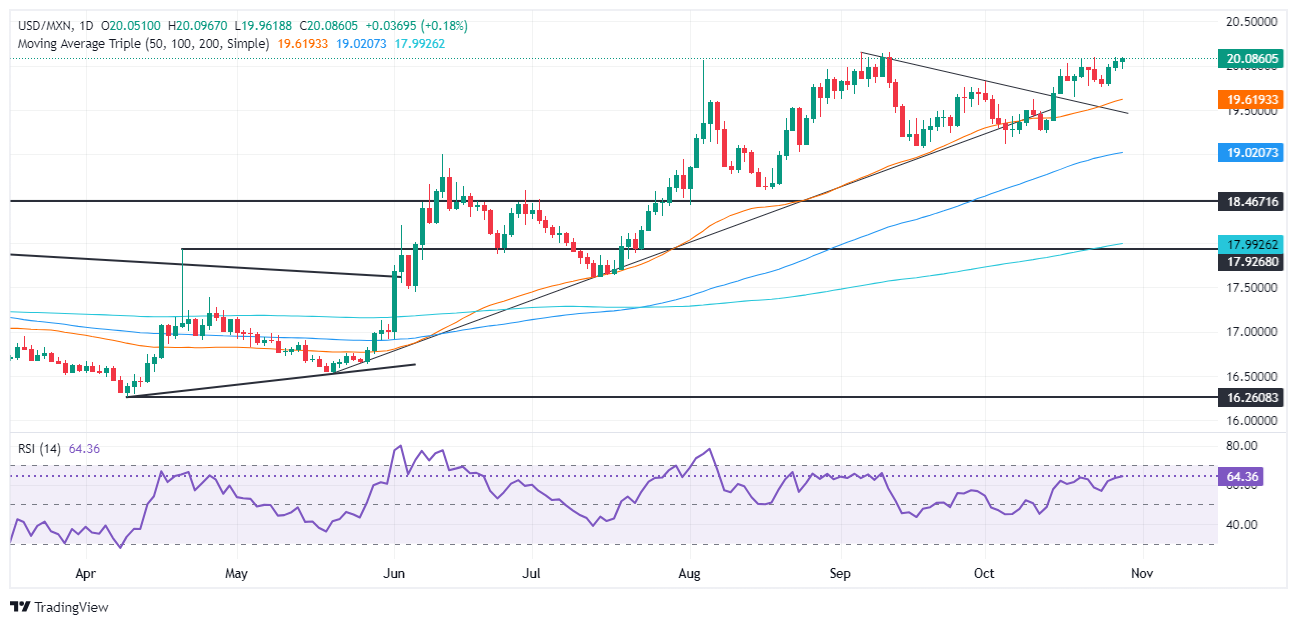Click the USD/MXN 1D symbol title
Image resolution: width=1297 pixels, height=625 pixels.
point(49,25)
